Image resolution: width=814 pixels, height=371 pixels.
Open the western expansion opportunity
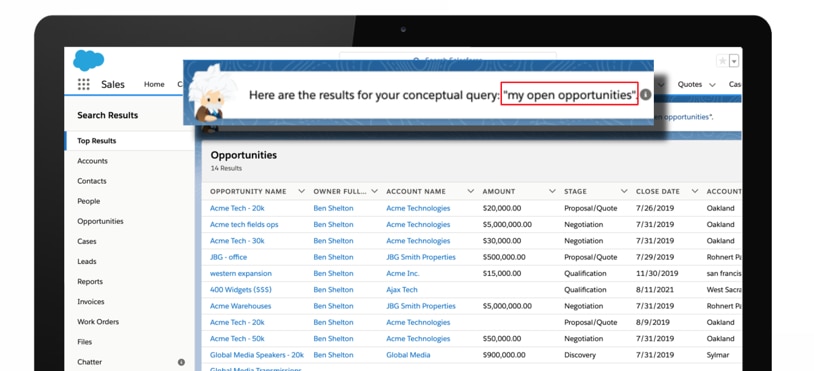pos(241,273)
